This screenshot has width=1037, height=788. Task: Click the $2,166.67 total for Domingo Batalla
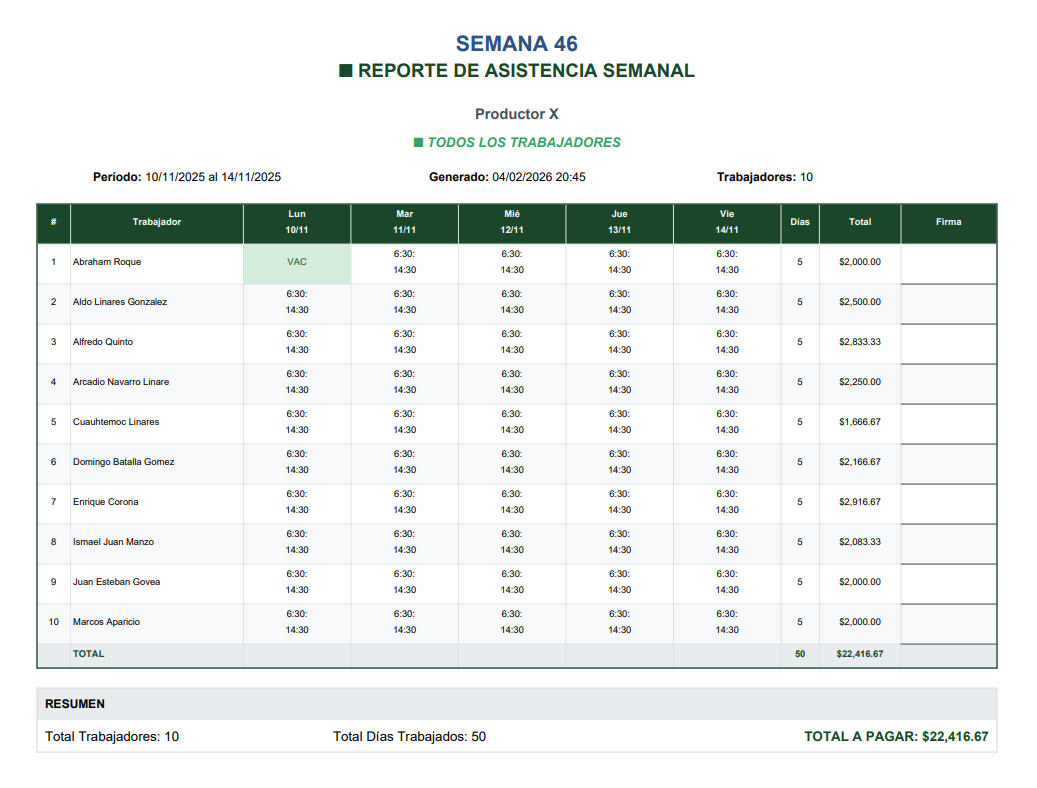(860, 462)
